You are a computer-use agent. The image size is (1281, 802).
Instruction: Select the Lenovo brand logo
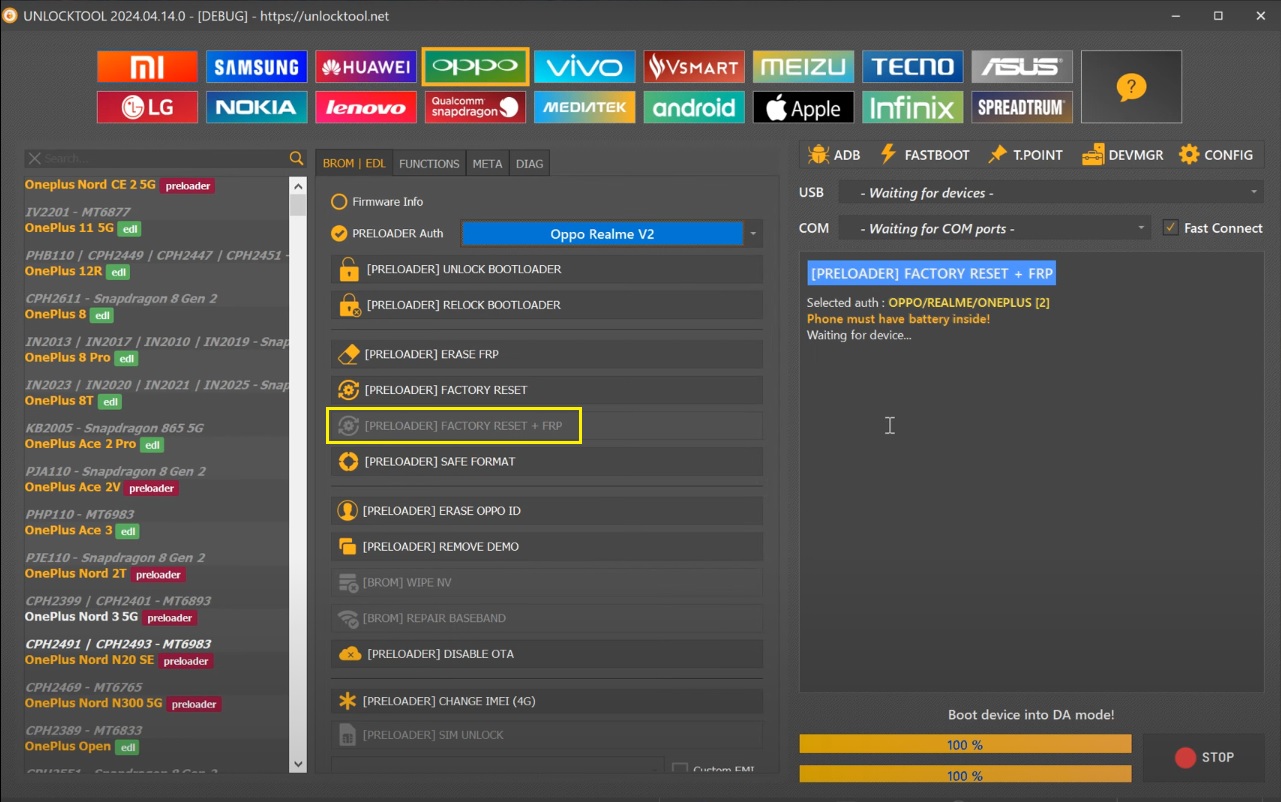(366, 107)
